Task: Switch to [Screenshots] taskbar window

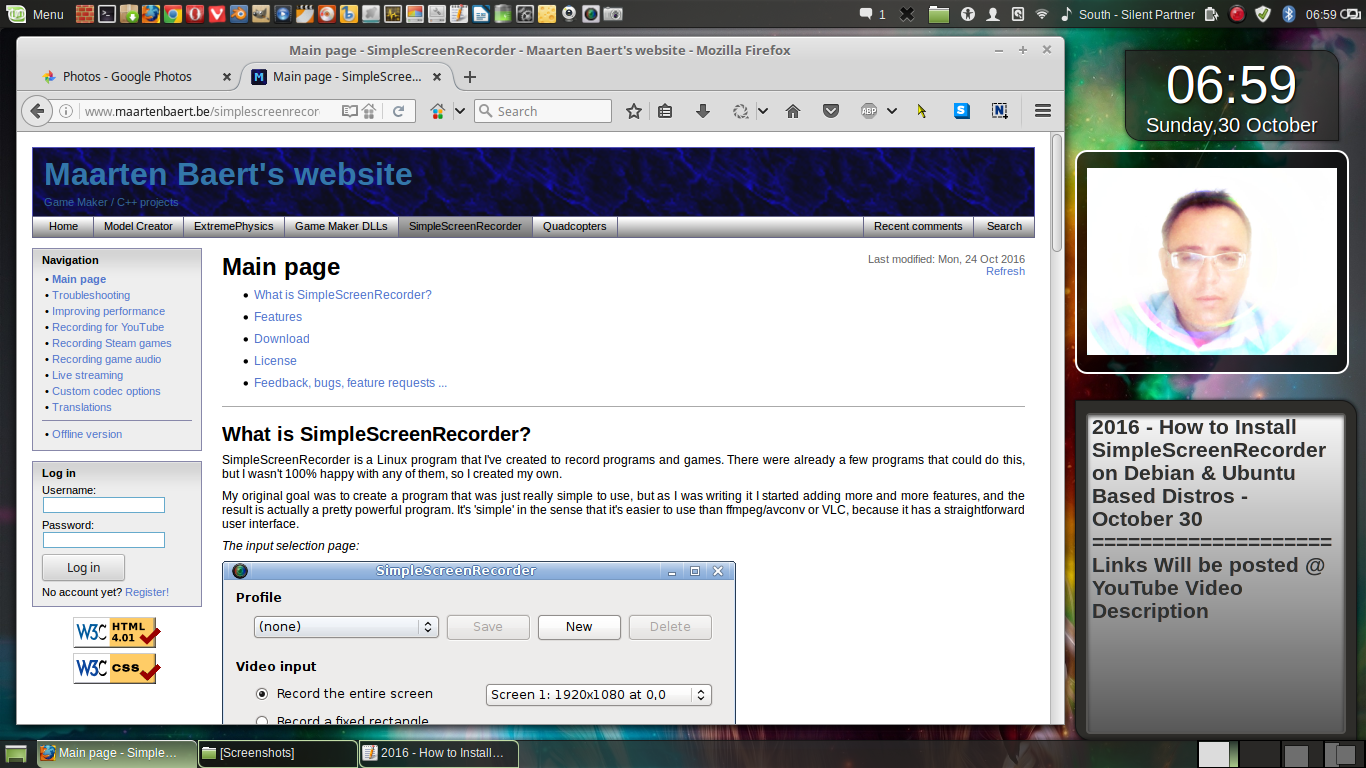Action: (277, 753)
